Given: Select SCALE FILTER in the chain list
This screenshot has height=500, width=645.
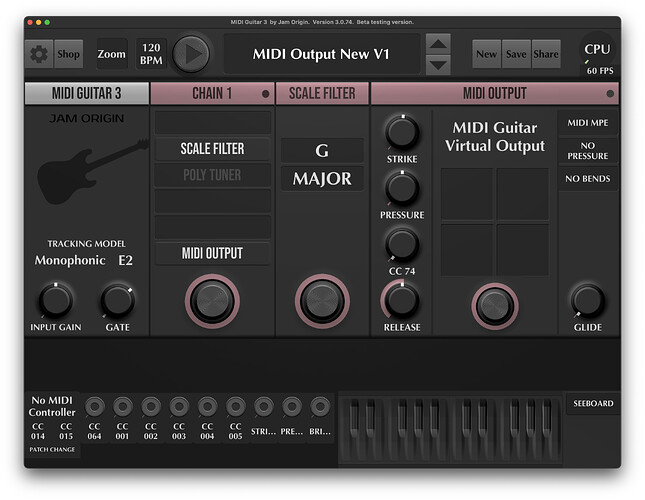Looking at the screenshot, I should coord(213,148).
